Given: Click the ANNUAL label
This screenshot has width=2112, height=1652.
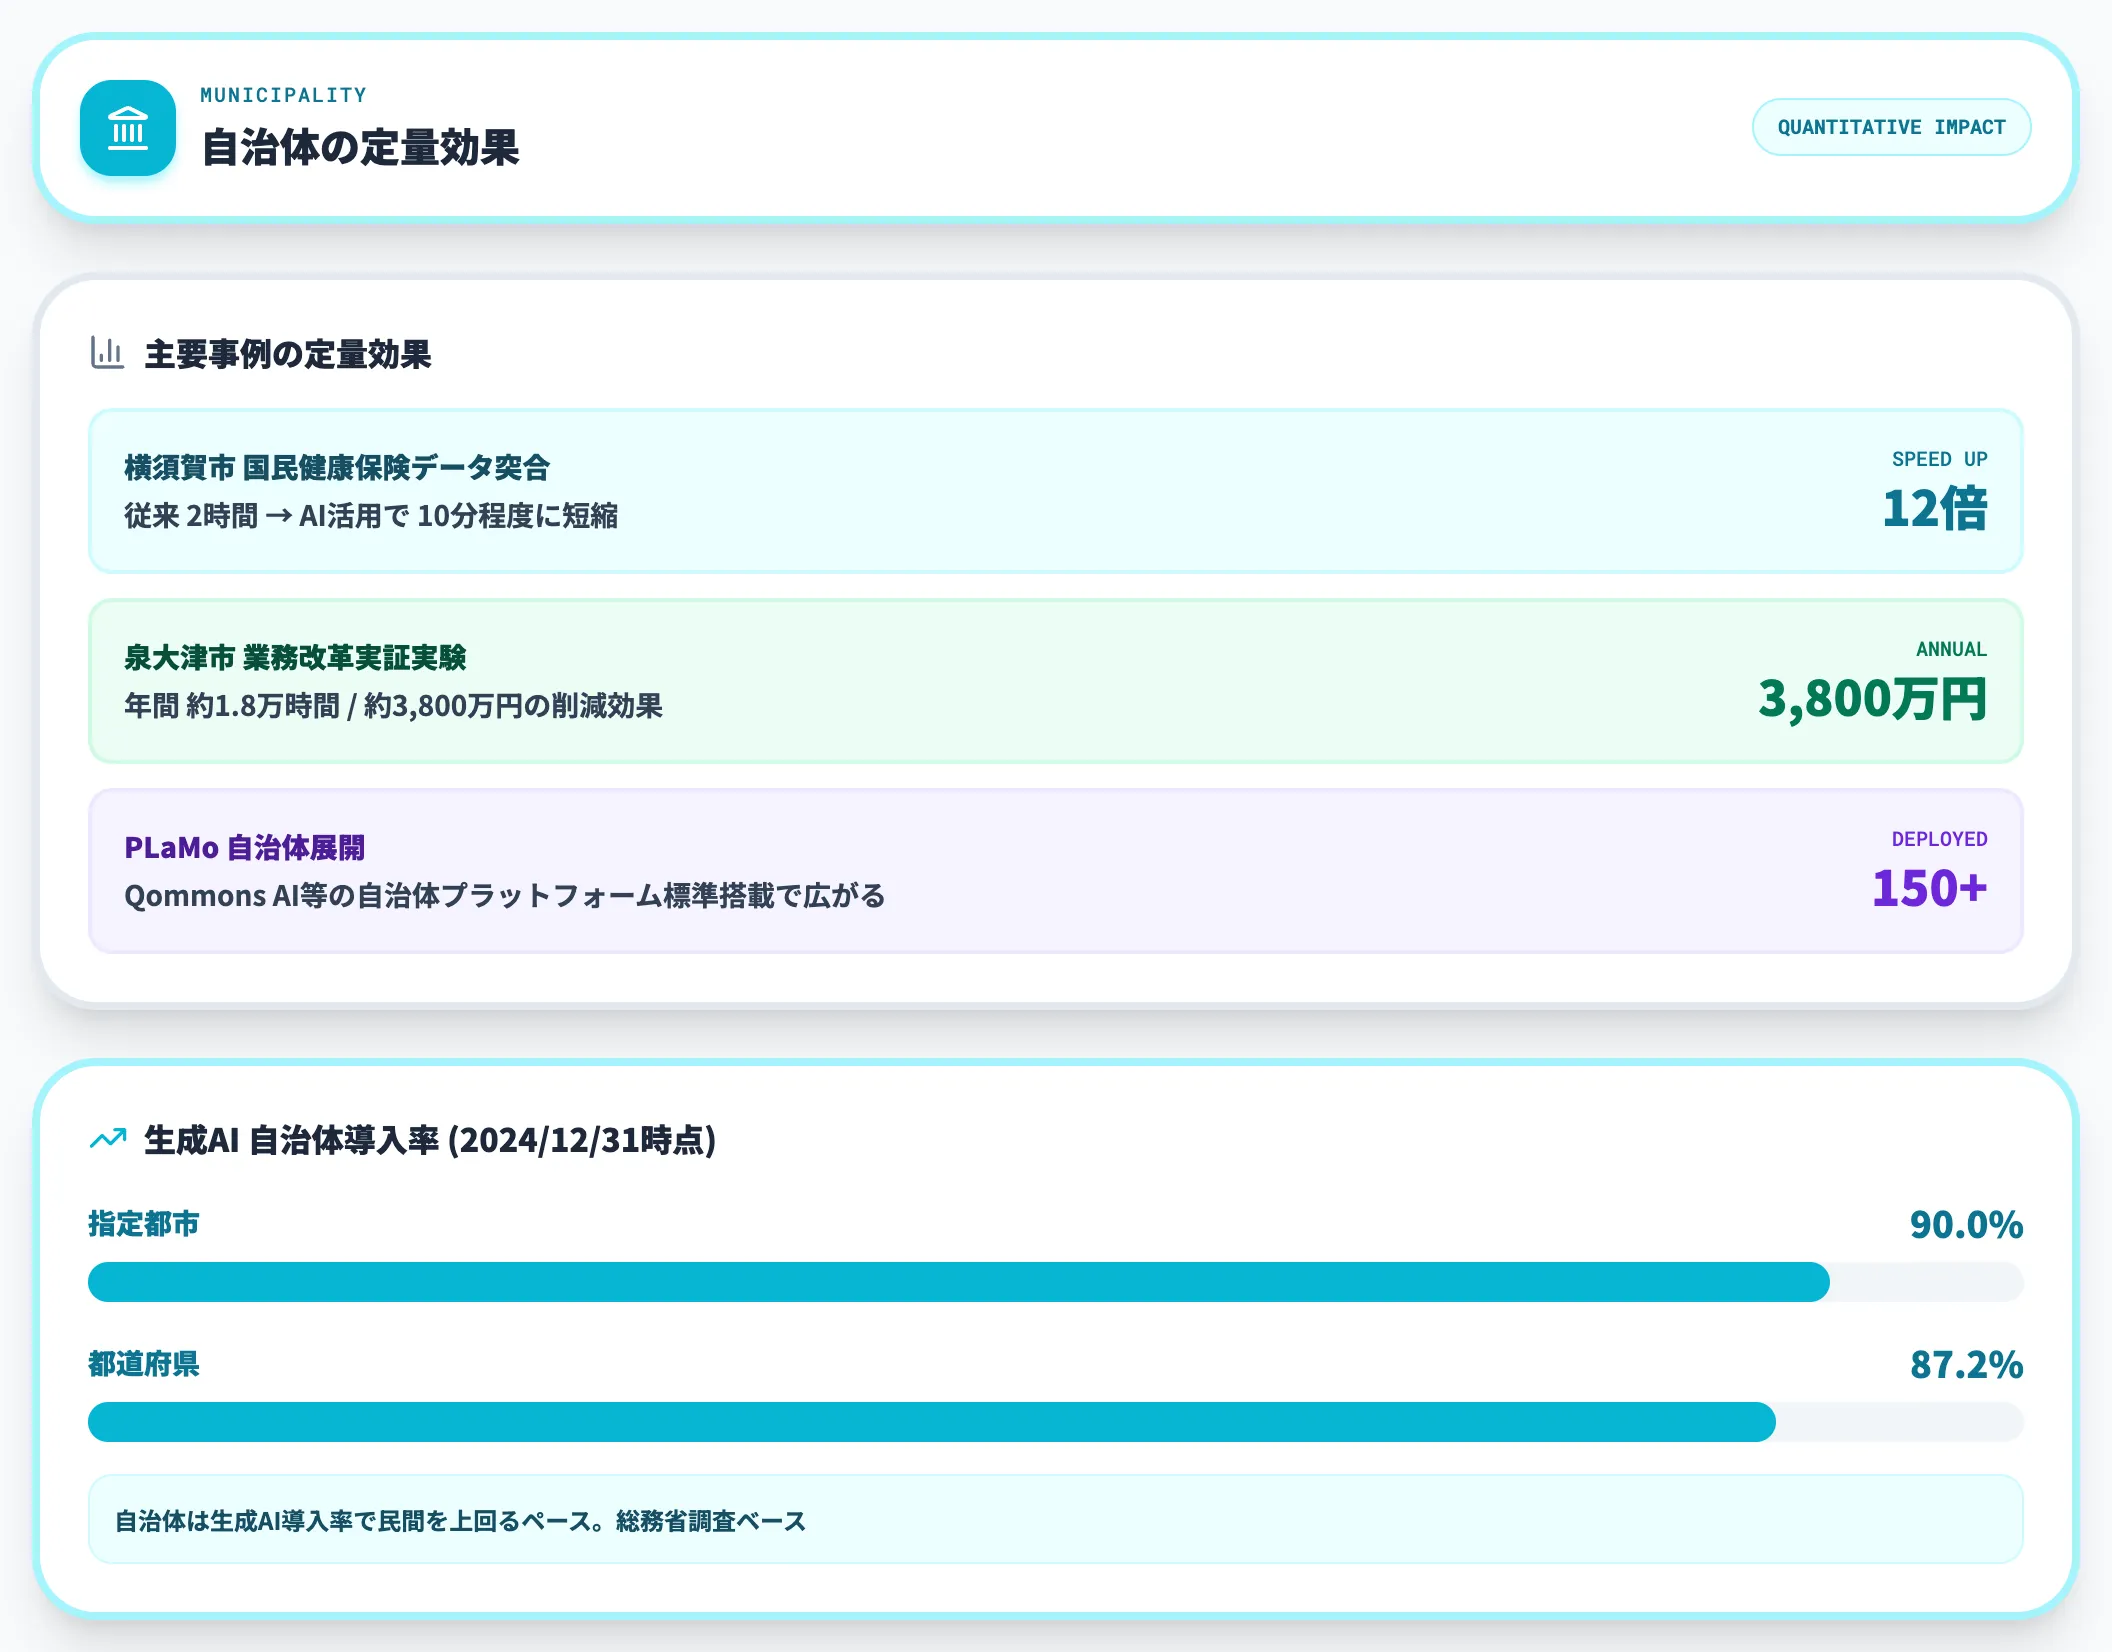Looking at the screenshot, I should coord(1951,649).
